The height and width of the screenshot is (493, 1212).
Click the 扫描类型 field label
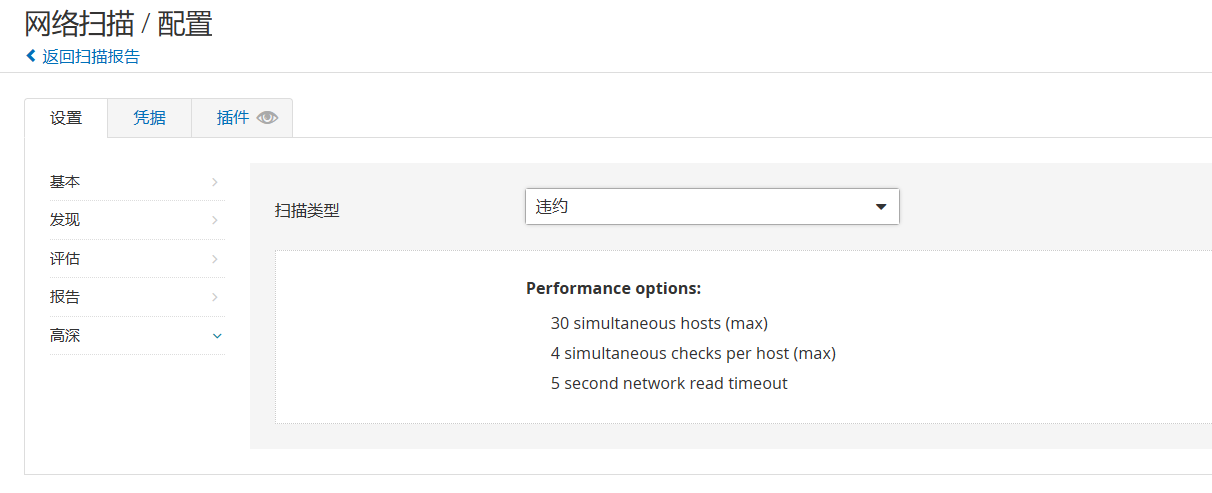pyautogui.click(x=307, y=211)
